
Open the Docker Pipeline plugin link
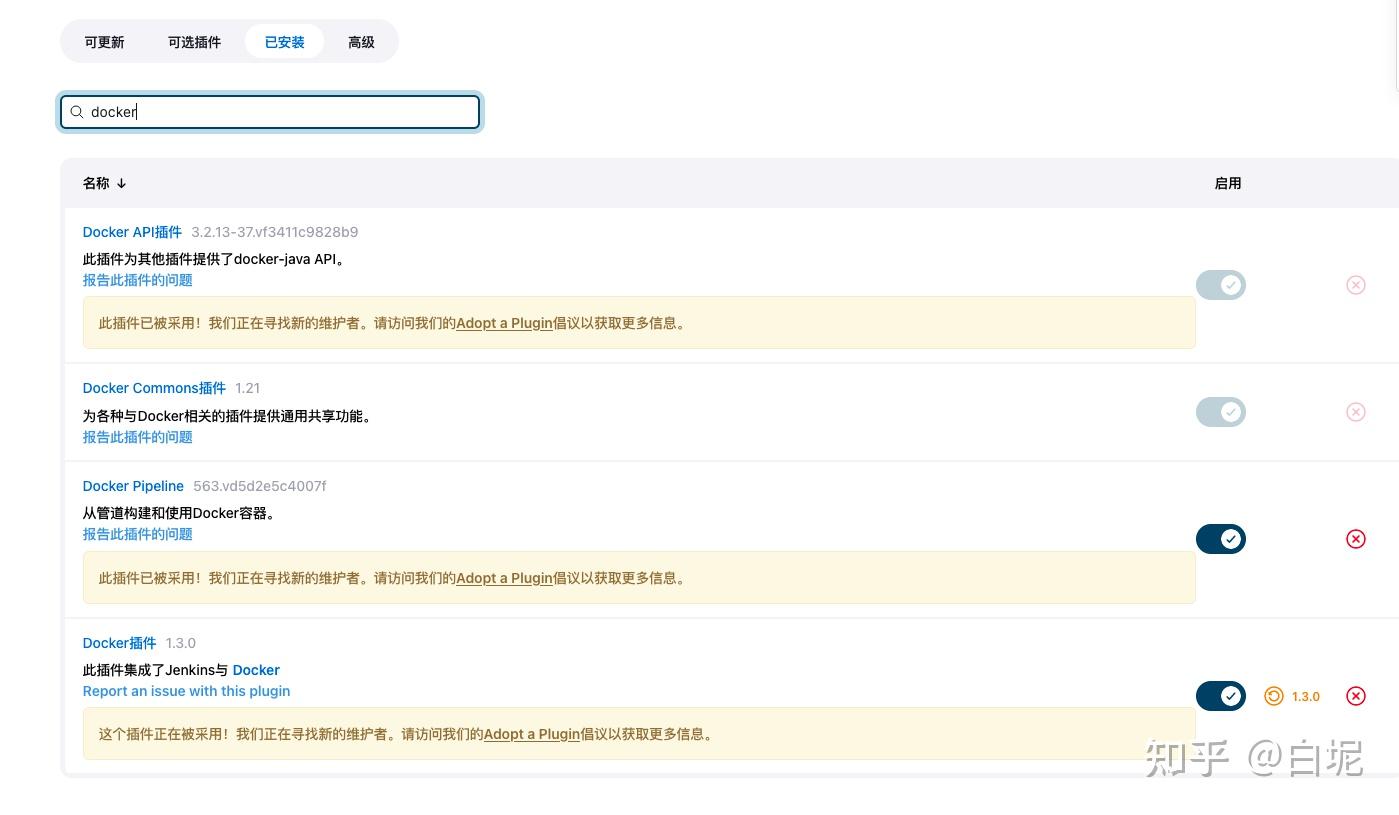tap(133, 486)
